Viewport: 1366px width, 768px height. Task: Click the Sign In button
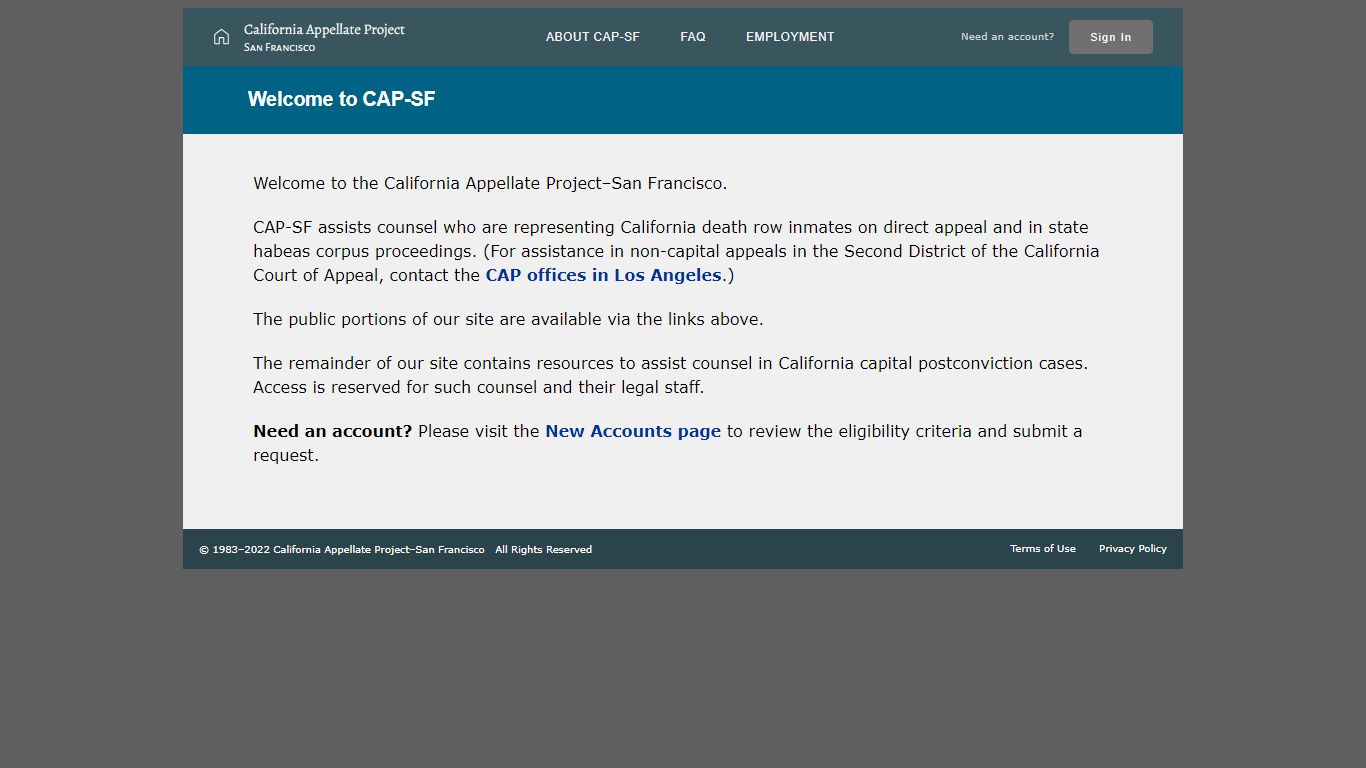[1110, 37]
